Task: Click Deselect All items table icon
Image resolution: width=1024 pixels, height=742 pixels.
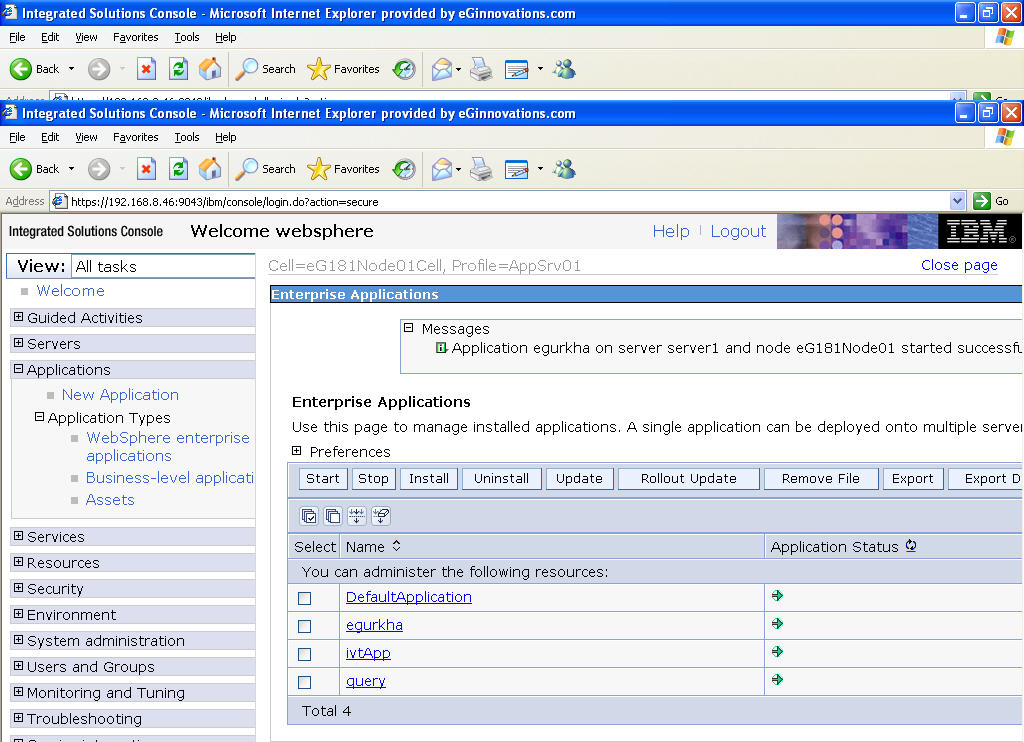Action: coord(333,517)
